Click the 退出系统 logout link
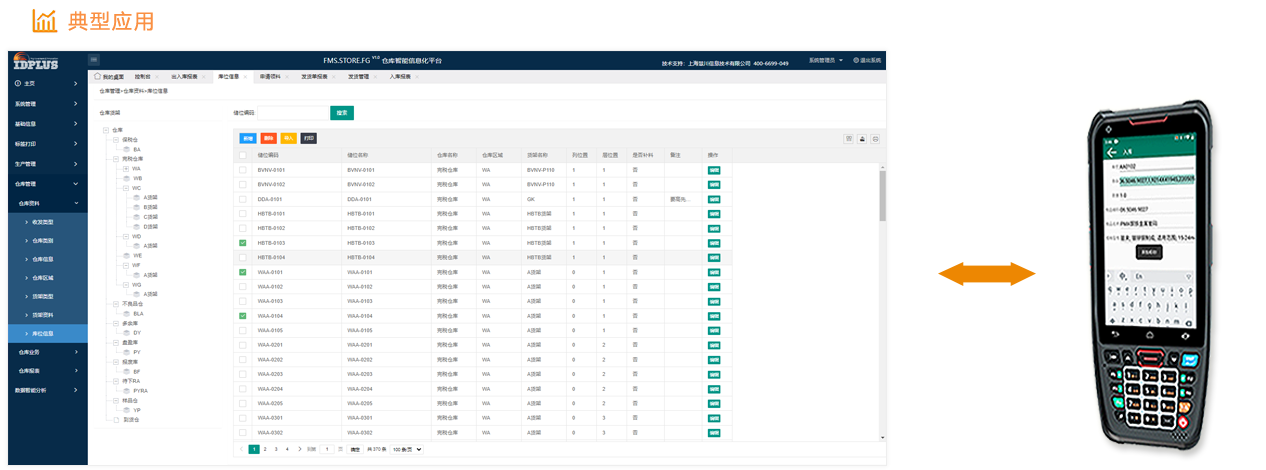The image size is (1266, 470). pyautogui.click(x=867, y=61)
